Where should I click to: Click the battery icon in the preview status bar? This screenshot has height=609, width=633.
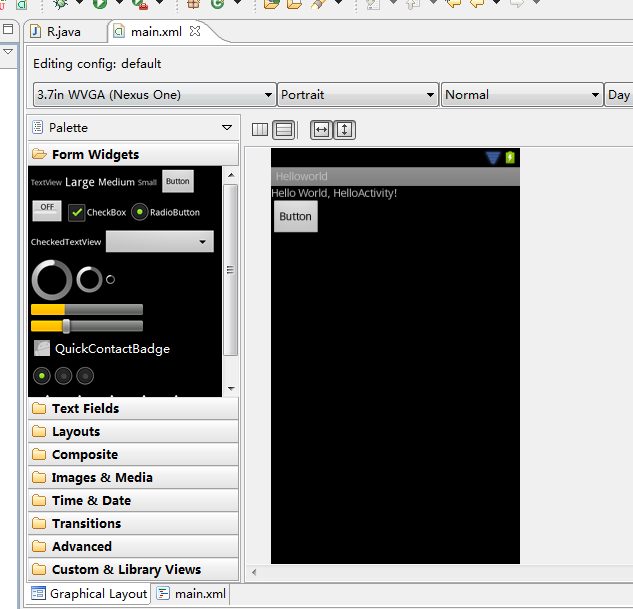[x=510, y=157]
